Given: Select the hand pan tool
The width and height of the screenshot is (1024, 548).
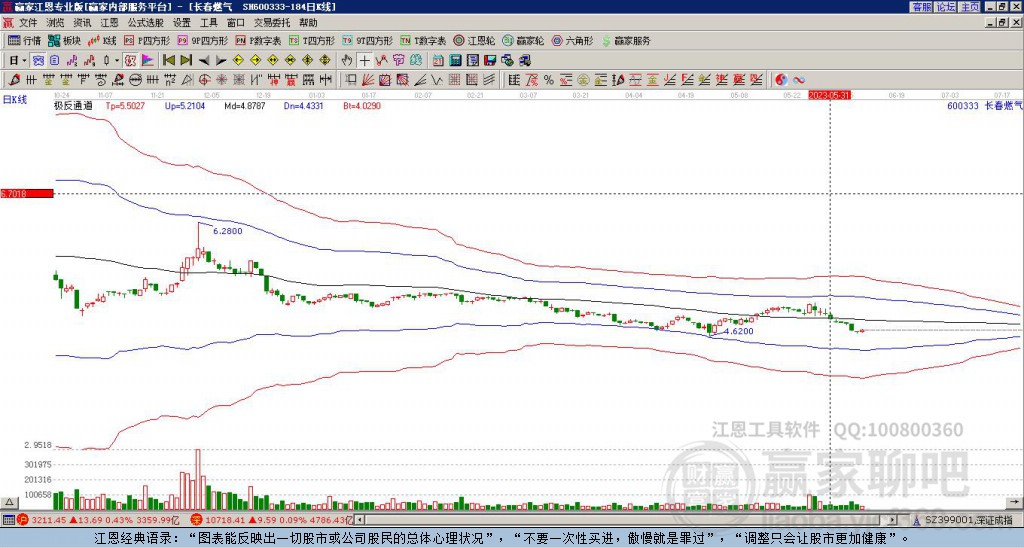Looking at the screenshot, I should 347,60.
